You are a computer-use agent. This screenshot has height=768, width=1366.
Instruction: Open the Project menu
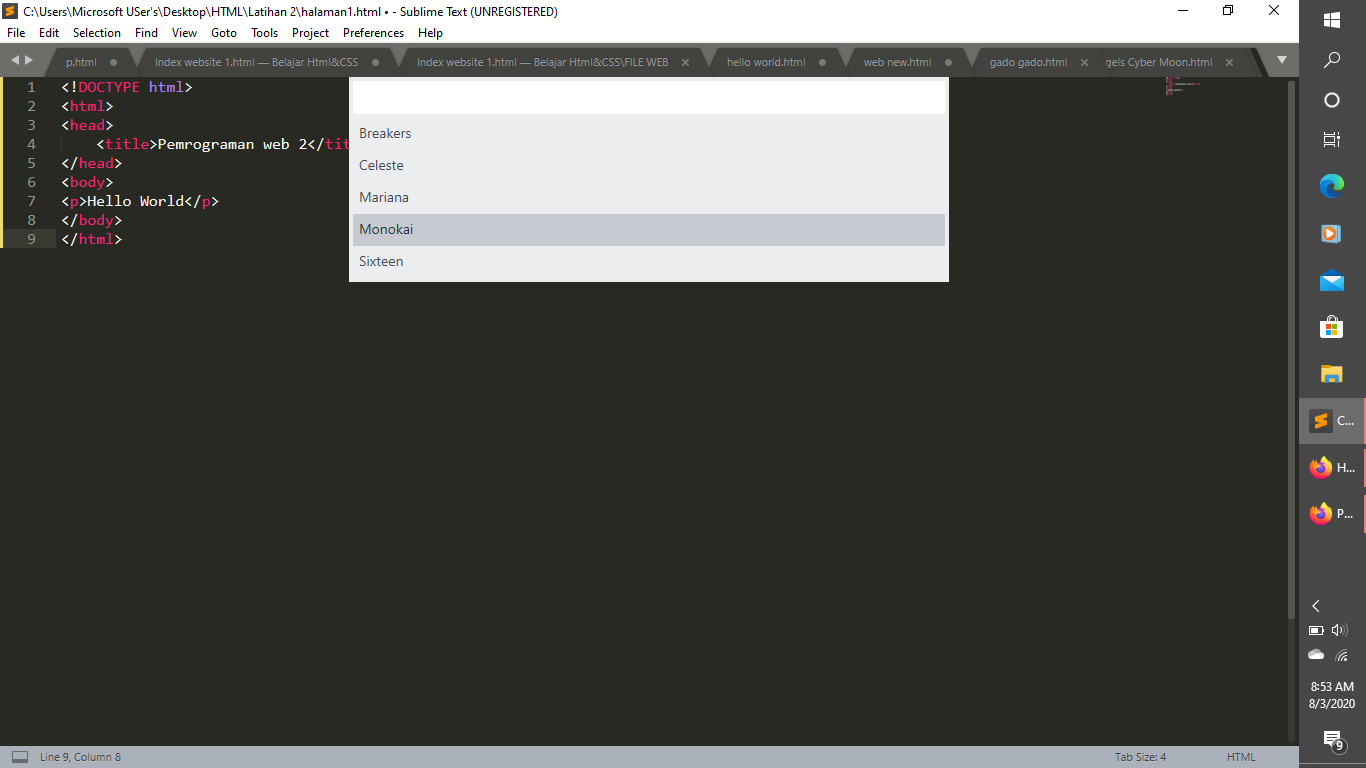pyautogui.click(x=311, y=33)
